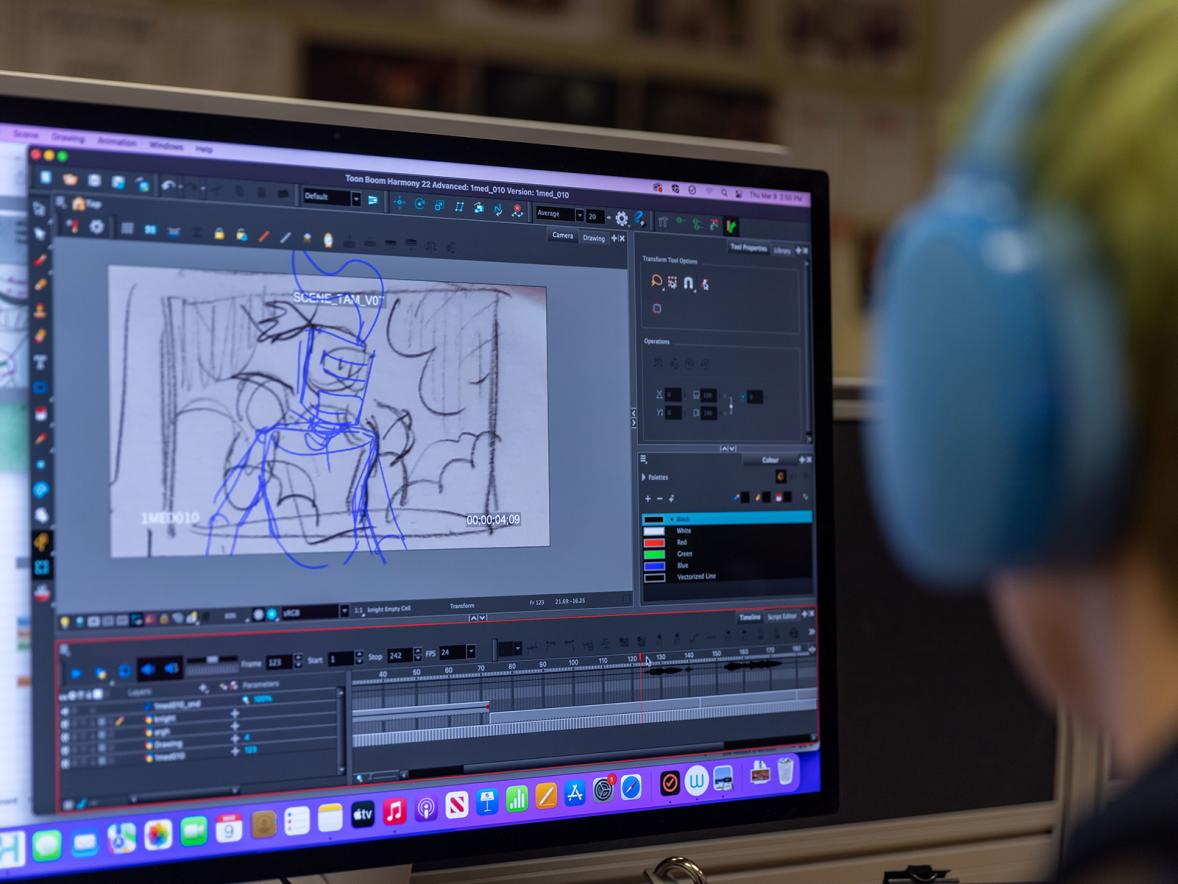Select the Vectorized Line colour row
The width and height of the screenshot is (1178, 884).
[x=726, y=577]
